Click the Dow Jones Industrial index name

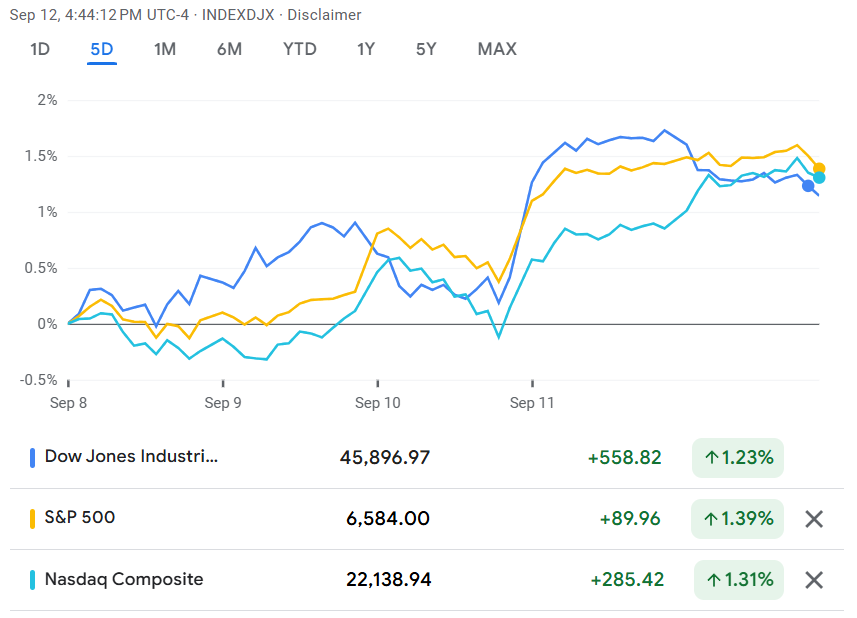(131, 456)
